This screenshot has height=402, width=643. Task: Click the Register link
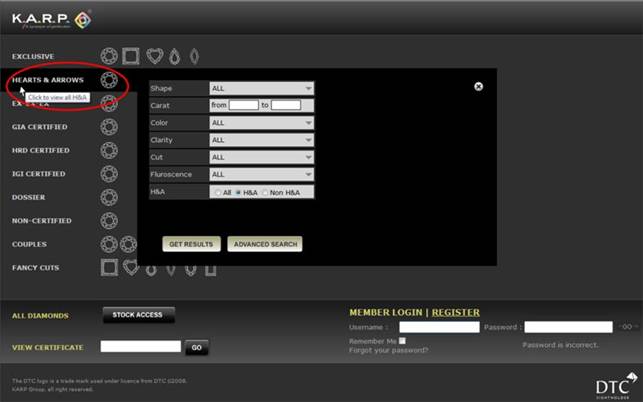pos(455,312)
